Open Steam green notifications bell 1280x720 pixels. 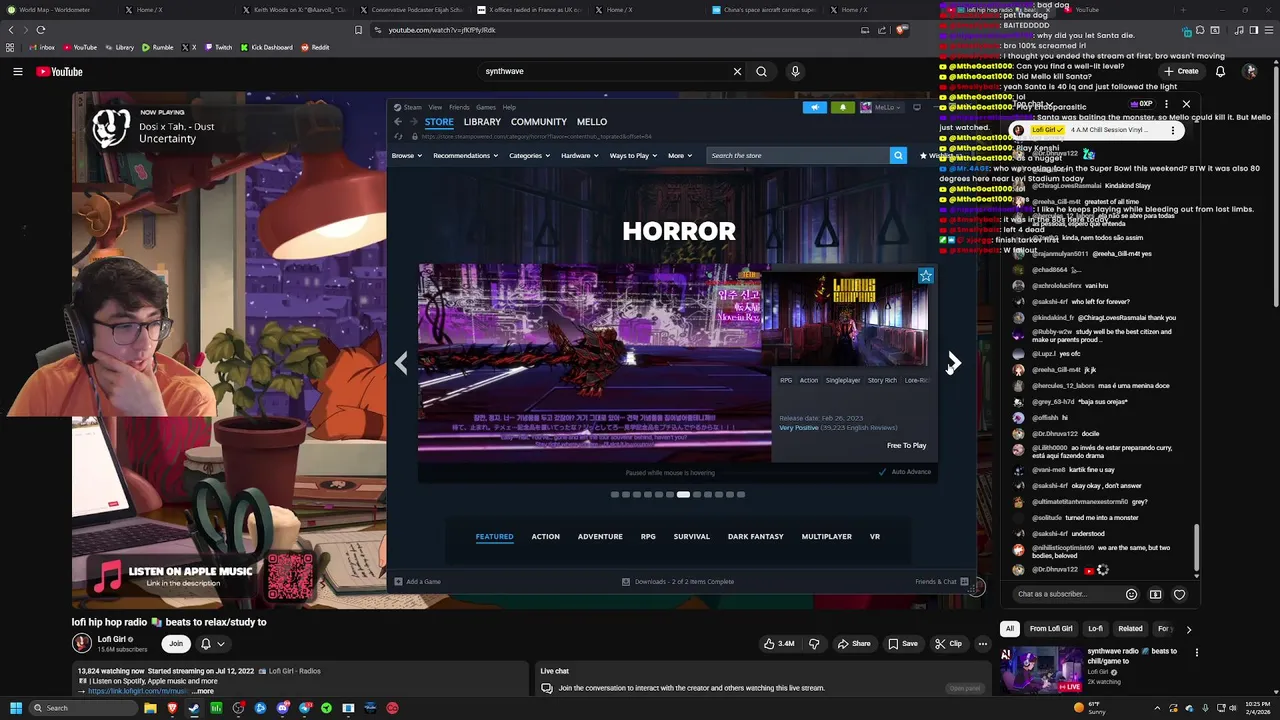842,107
